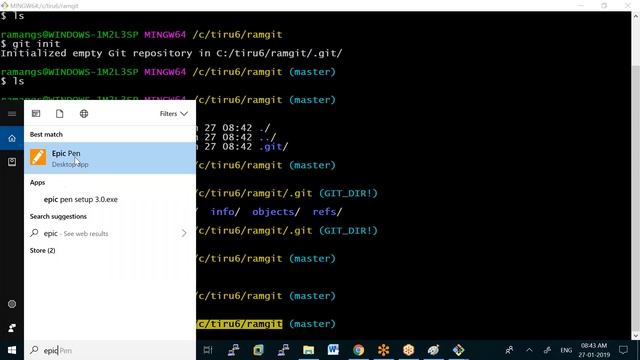Click 'info/' directory in terminal output
This screenshot has height=360, width=640.
click(x=225, y=212)
